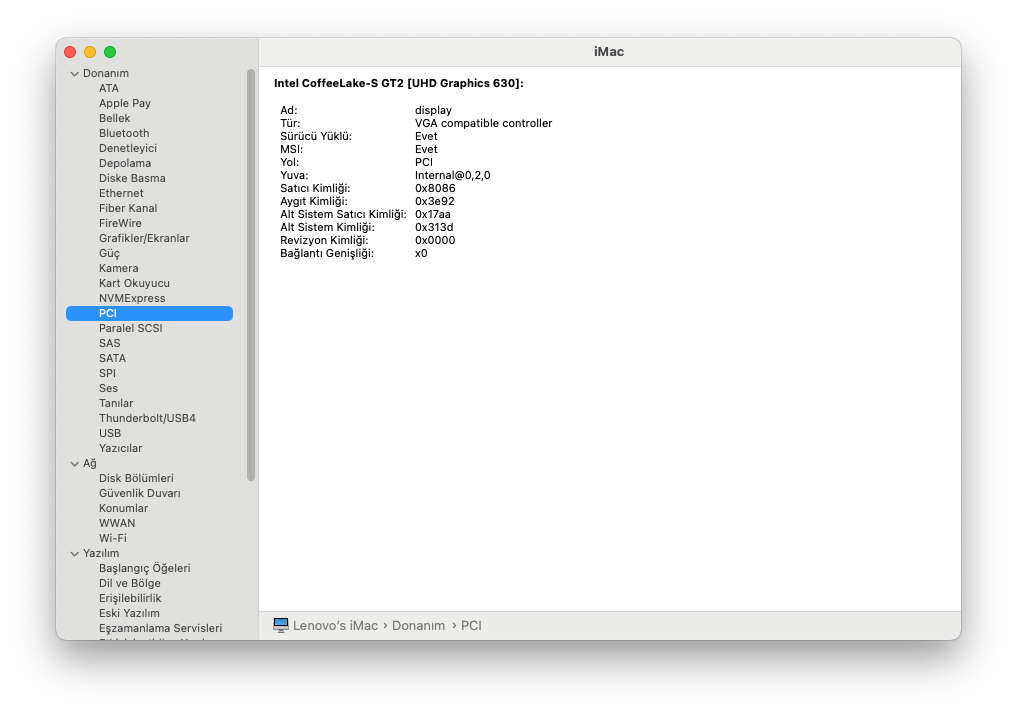Open Kart Okuyucu item
The image size is (1017, 714).
coord(134,283)
